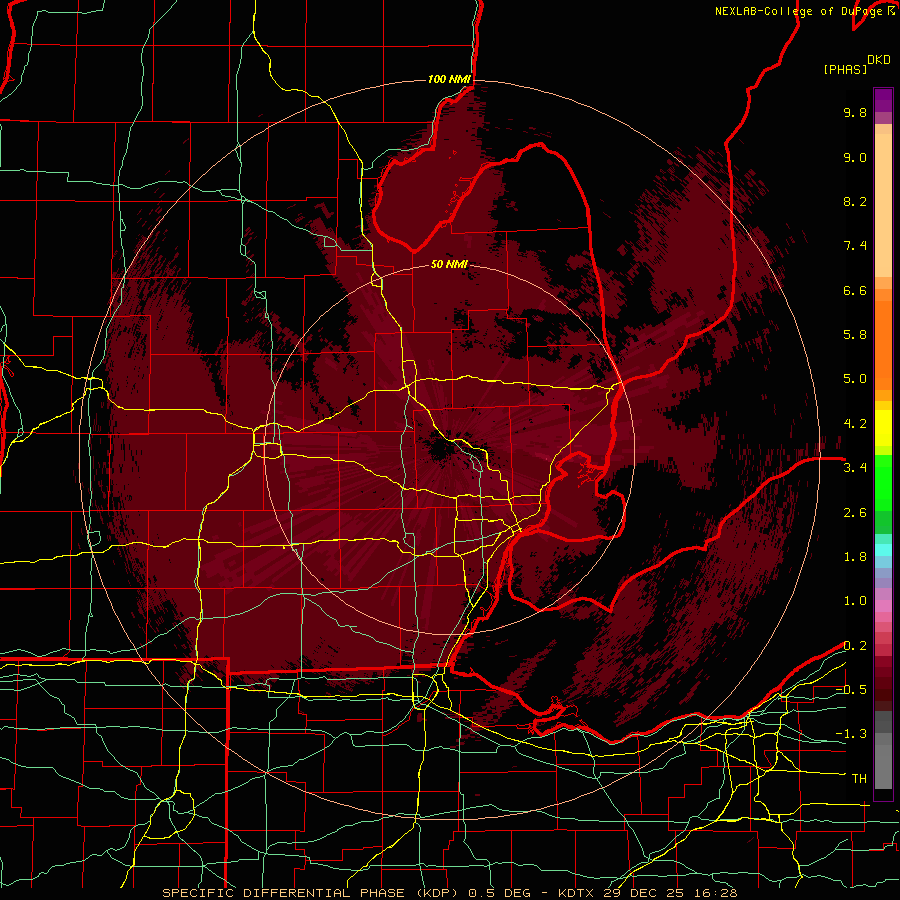Image resolution: width=900 pixels, height=900 pixels.
Task: Click the 4.2 value on the color scale
Action: point(855,424)
